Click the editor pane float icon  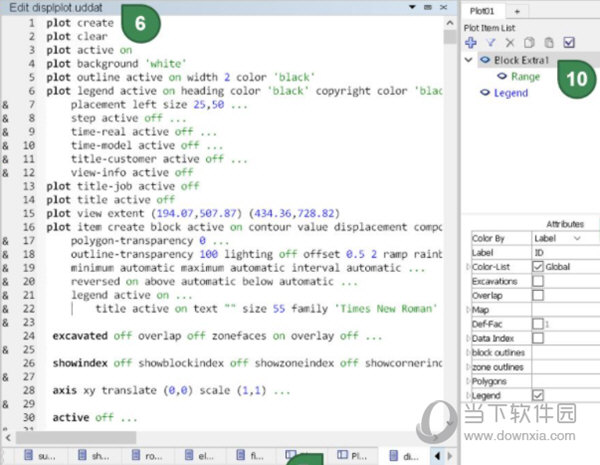pyautogui.click(x=428, y=7)
